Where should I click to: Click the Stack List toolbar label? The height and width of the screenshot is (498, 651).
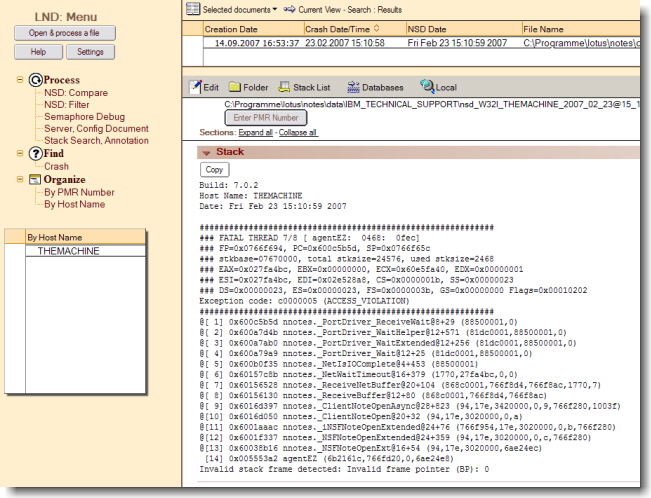click(312, 88)
